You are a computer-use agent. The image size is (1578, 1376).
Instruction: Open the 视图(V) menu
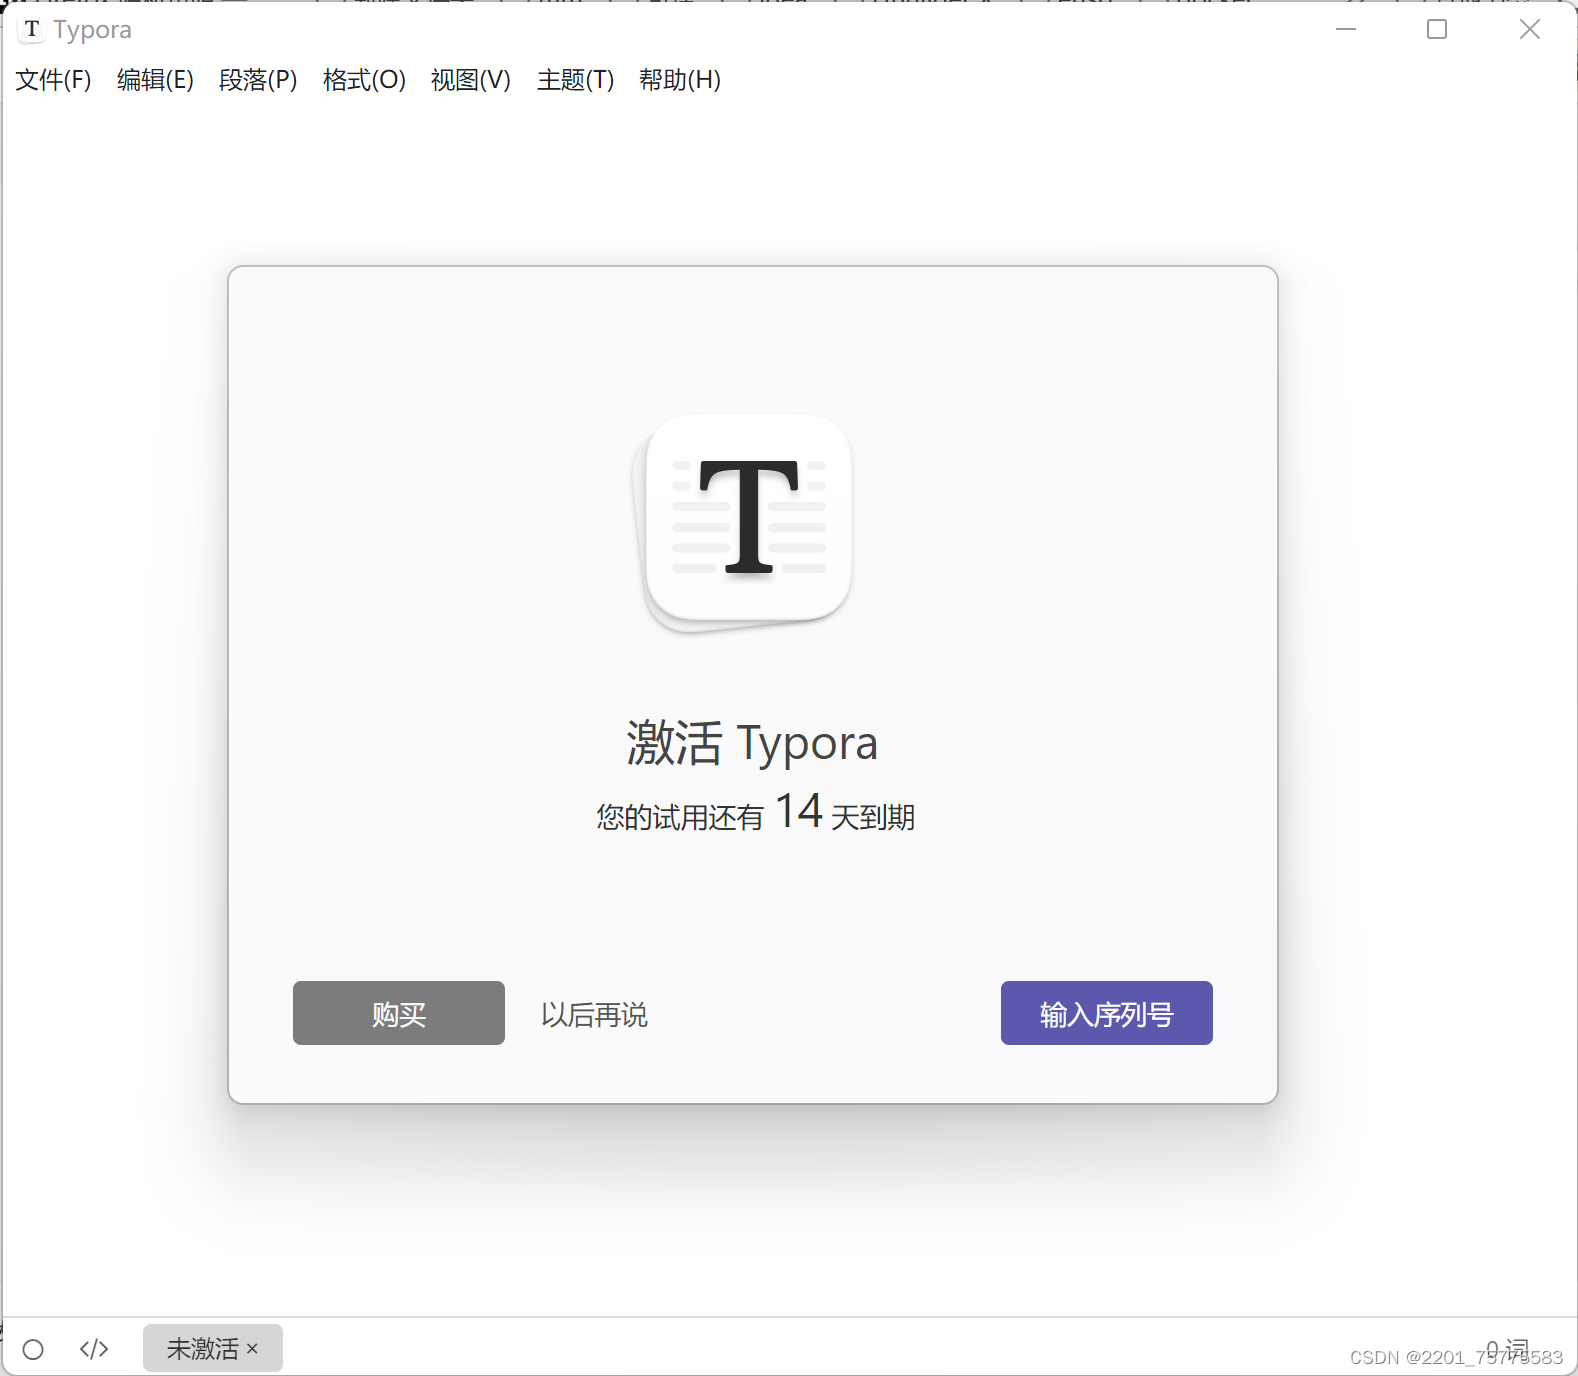point(471,80)
